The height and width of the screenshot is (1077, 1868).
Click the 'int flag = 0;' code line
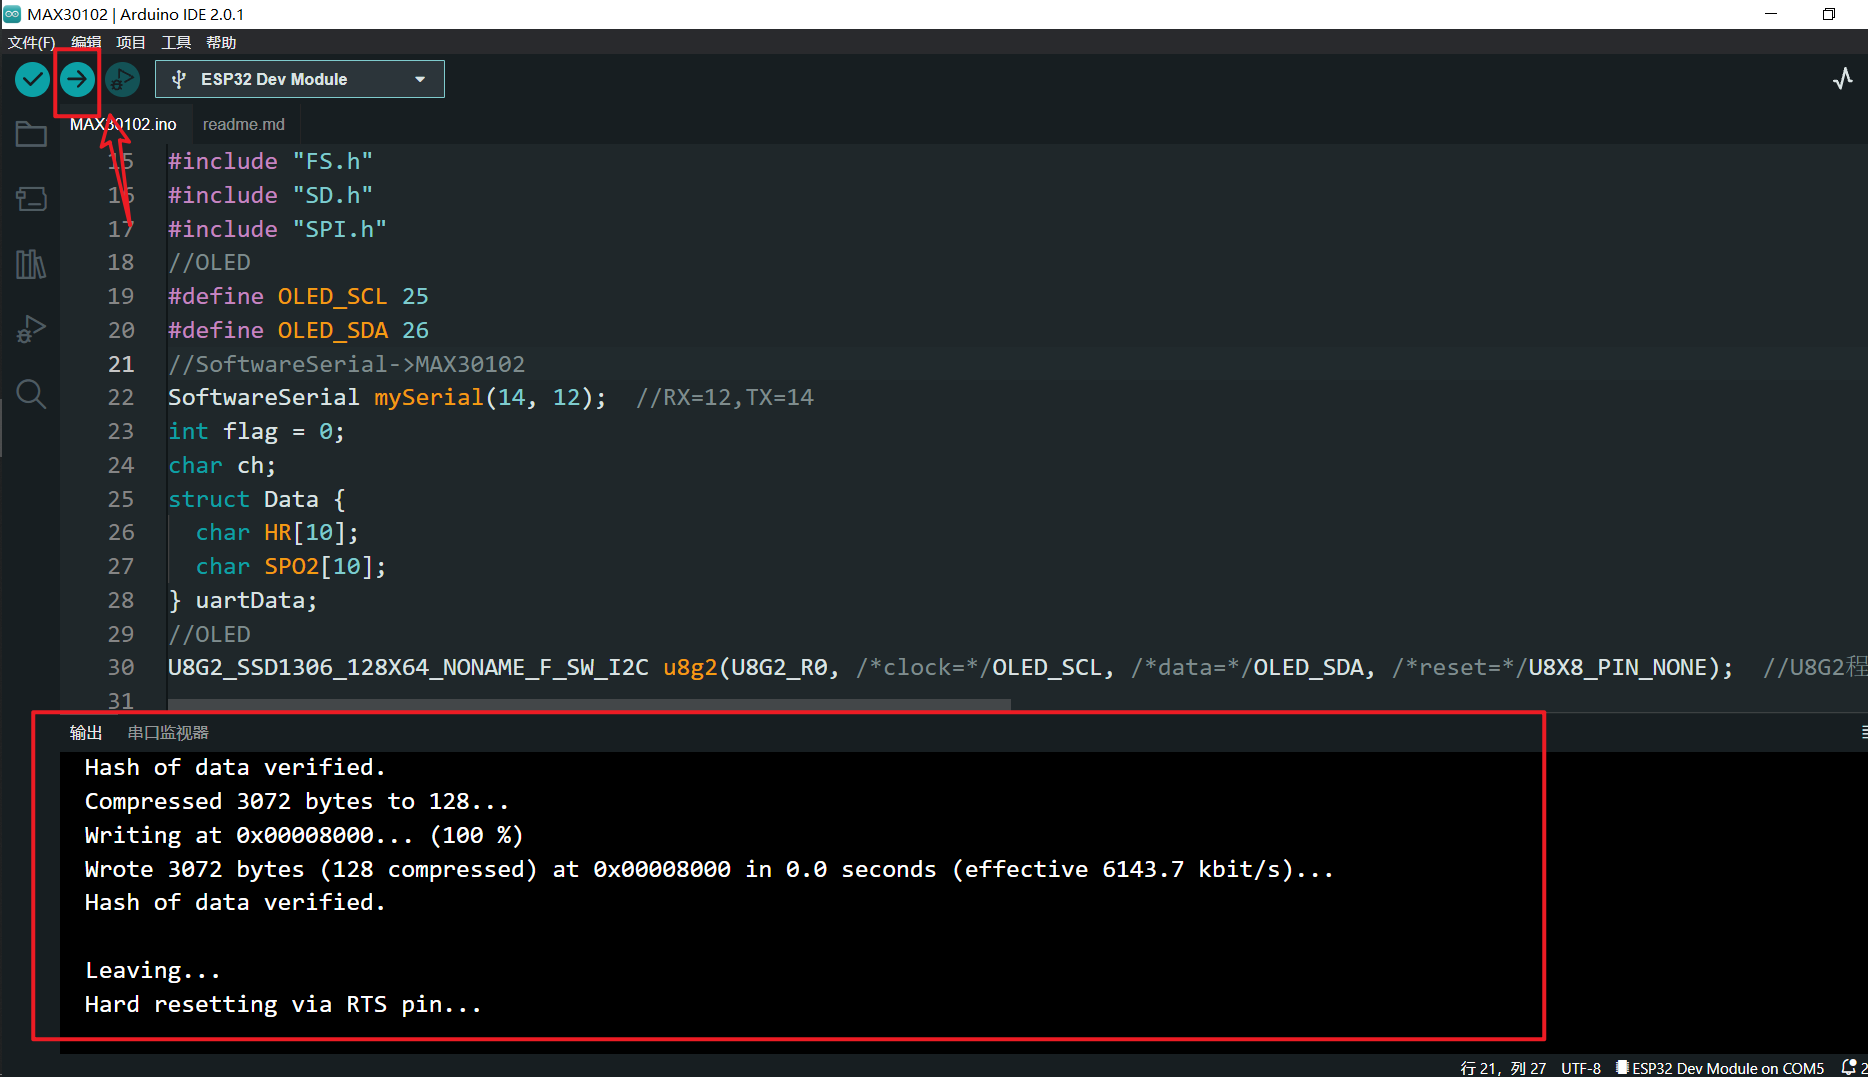coord(256,431)
